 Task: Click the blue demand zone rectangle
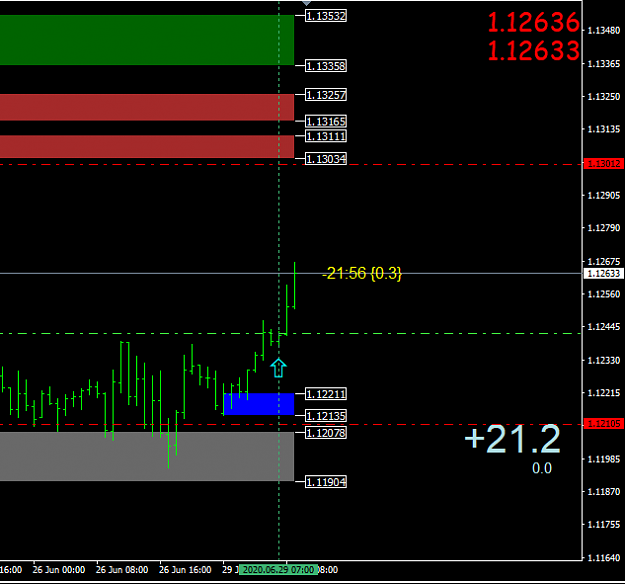click(x=259, y=404)
